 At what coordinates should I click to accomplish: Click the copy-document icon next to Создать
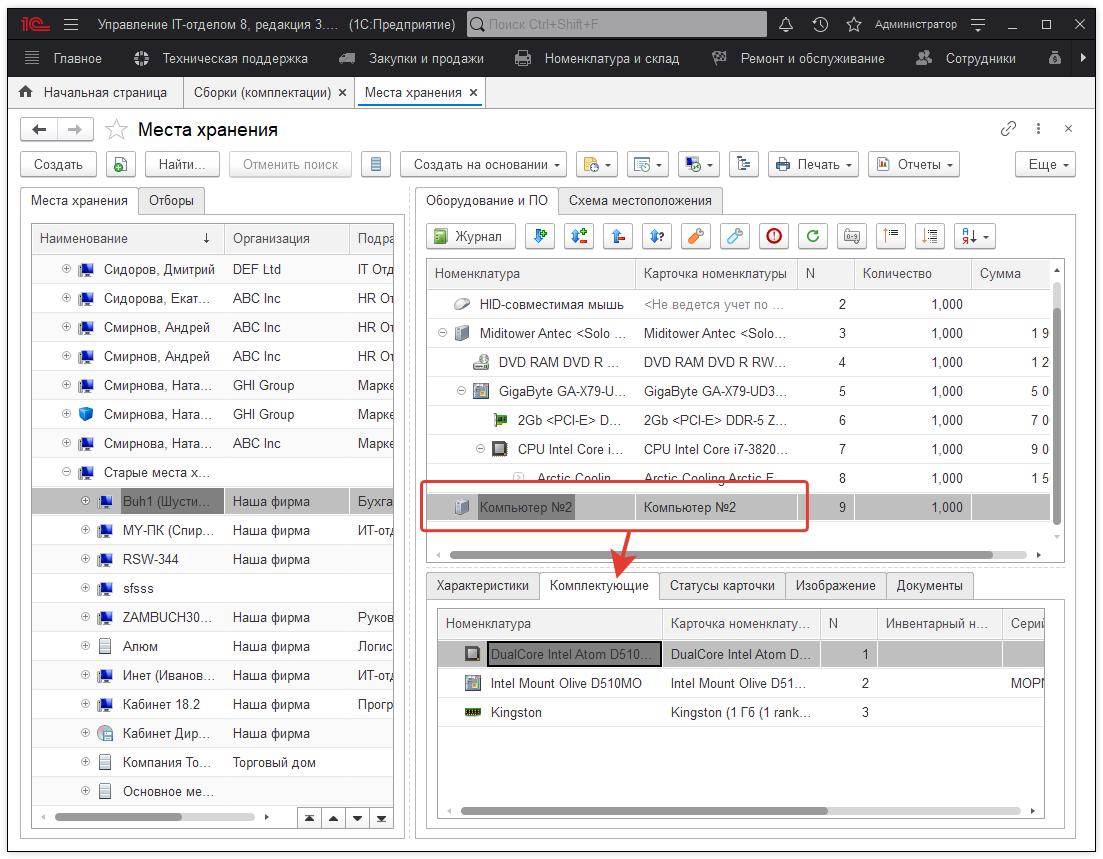120,164
